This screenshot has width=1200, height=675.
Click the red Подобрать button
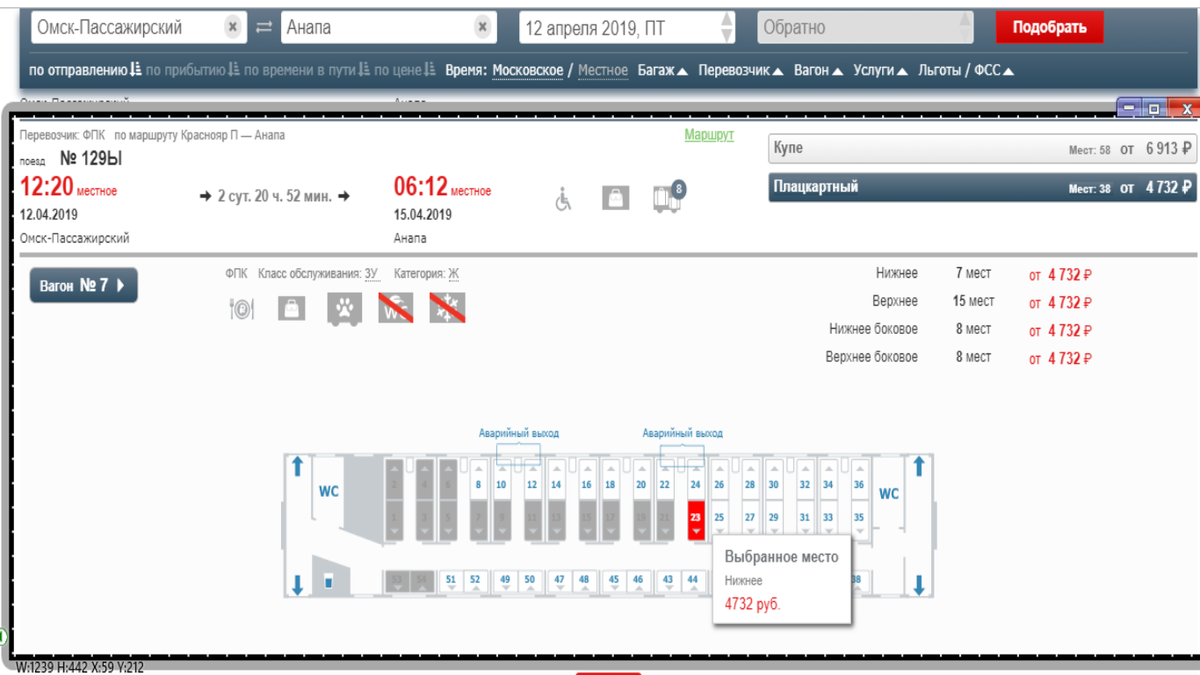(1049, 27)
